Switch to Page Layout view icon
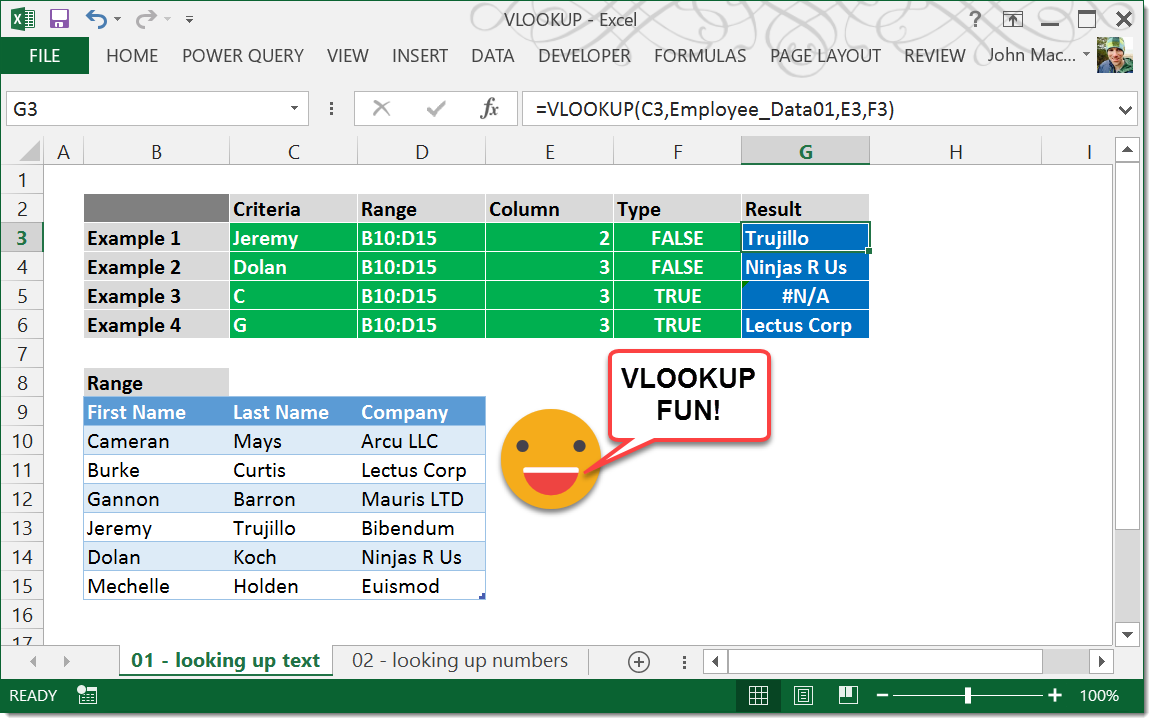The height and width of the screenshot is (723, 1154). tap(803, 695)
